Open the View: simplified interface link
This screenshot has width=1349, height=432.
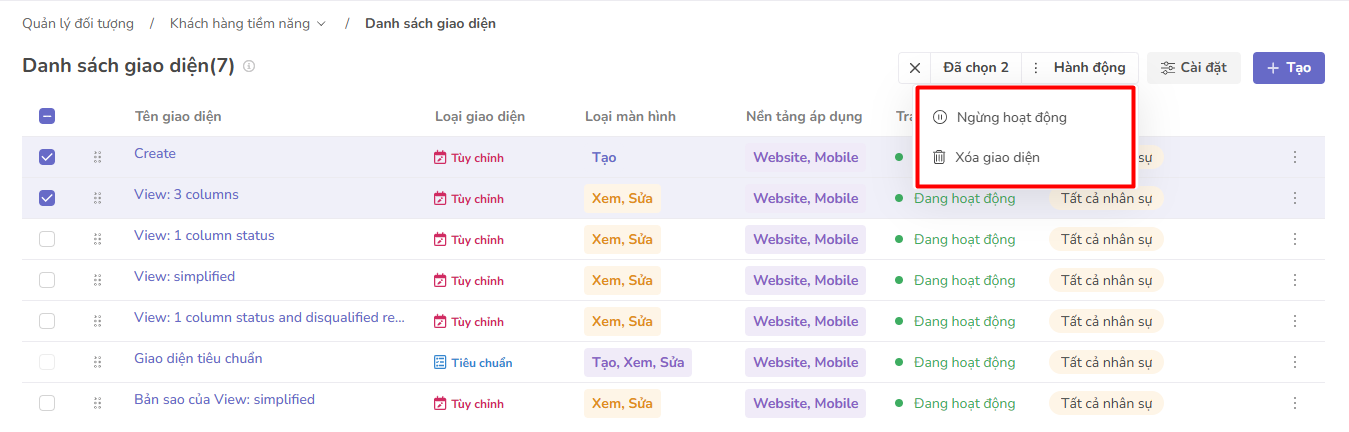pos(185,276)
